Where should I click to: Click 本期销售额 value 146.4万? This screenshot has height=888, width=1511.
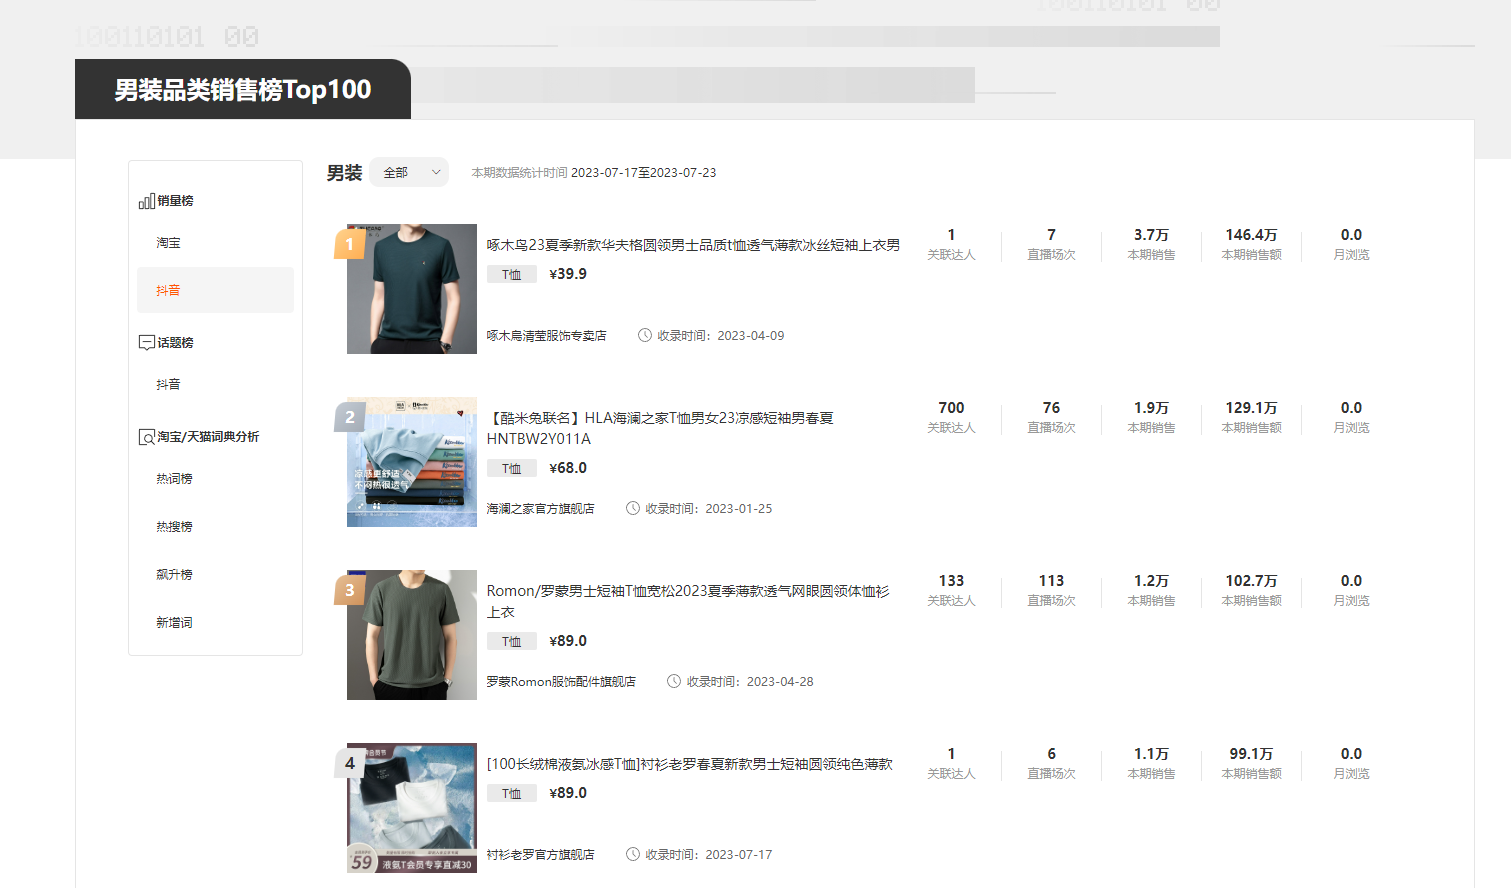click(x=1251, y=235)
